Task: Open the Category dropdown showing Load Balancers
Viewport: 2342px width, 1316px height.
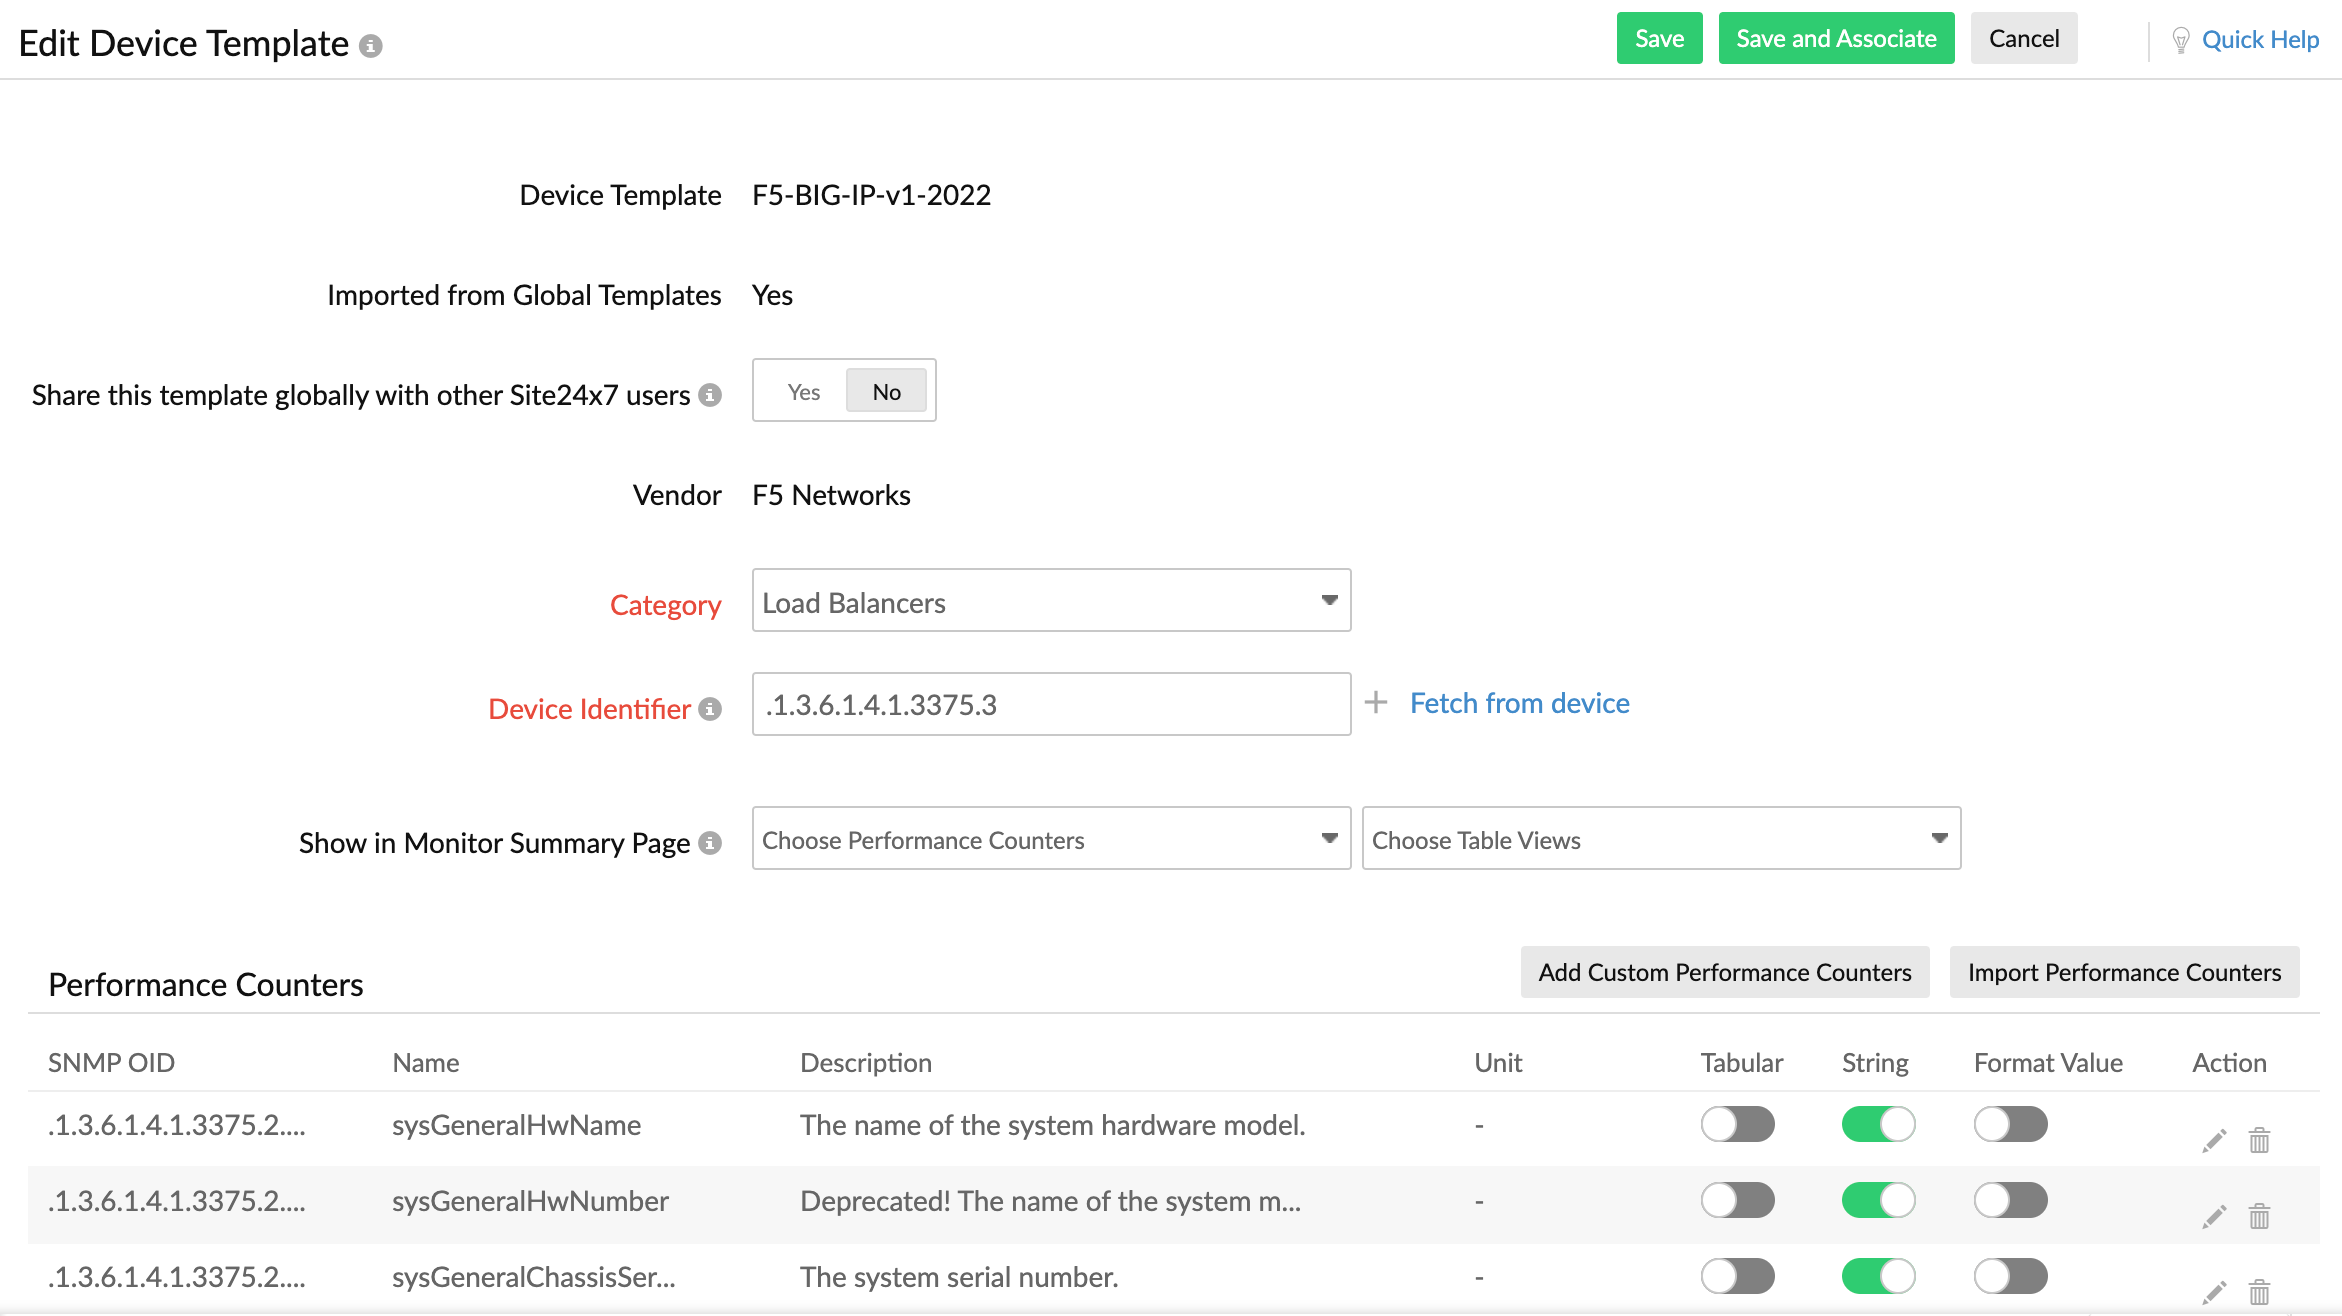Action: click(1051, 601)
